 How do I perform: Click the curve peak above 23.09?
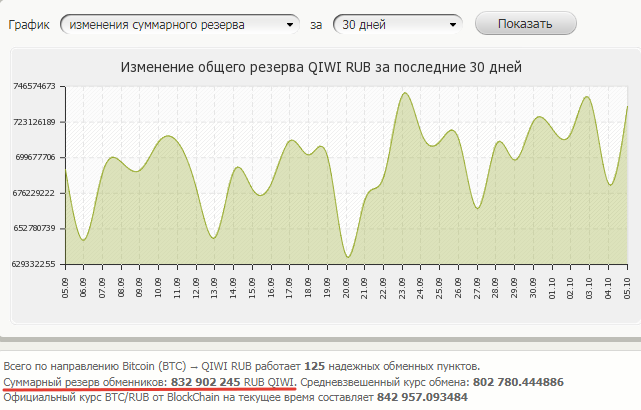[405, 93]
